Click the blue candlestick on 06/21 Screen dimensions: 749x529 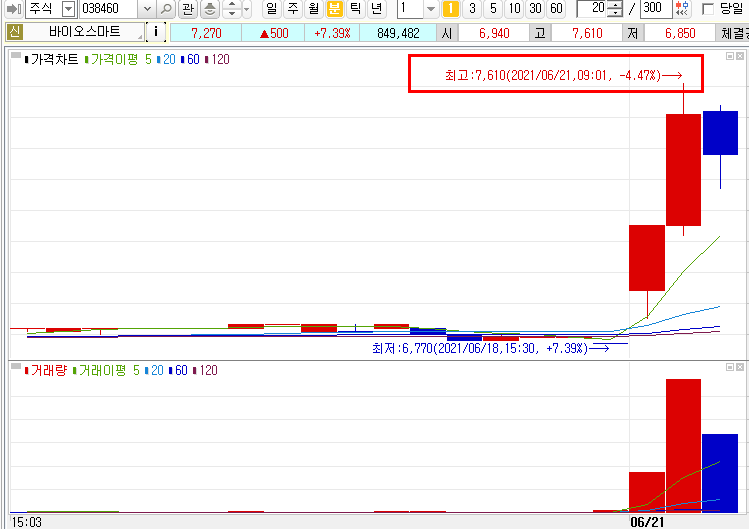[x=720, y=133]
